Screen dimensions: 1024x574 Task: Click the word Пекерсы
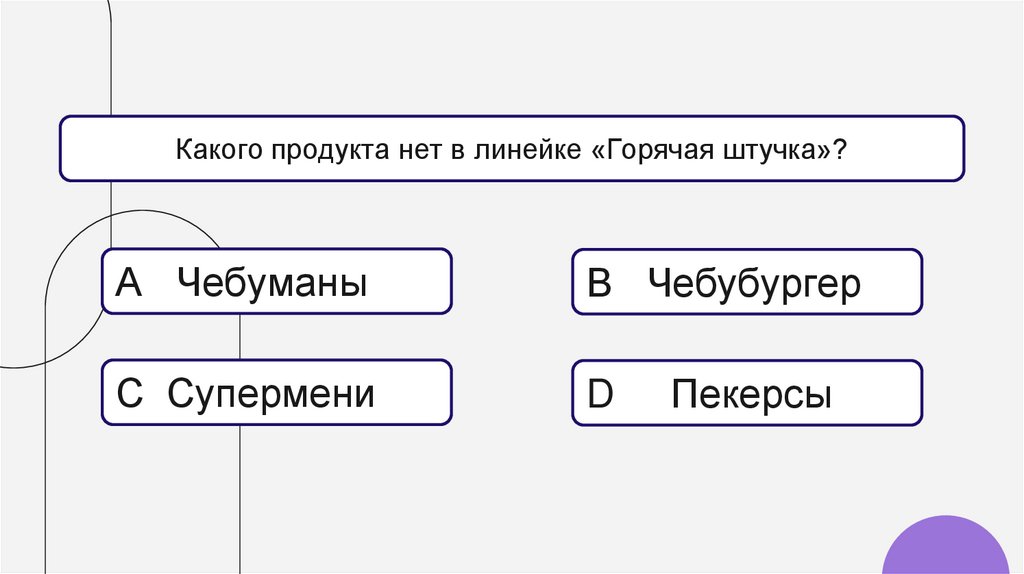point(751,395)
